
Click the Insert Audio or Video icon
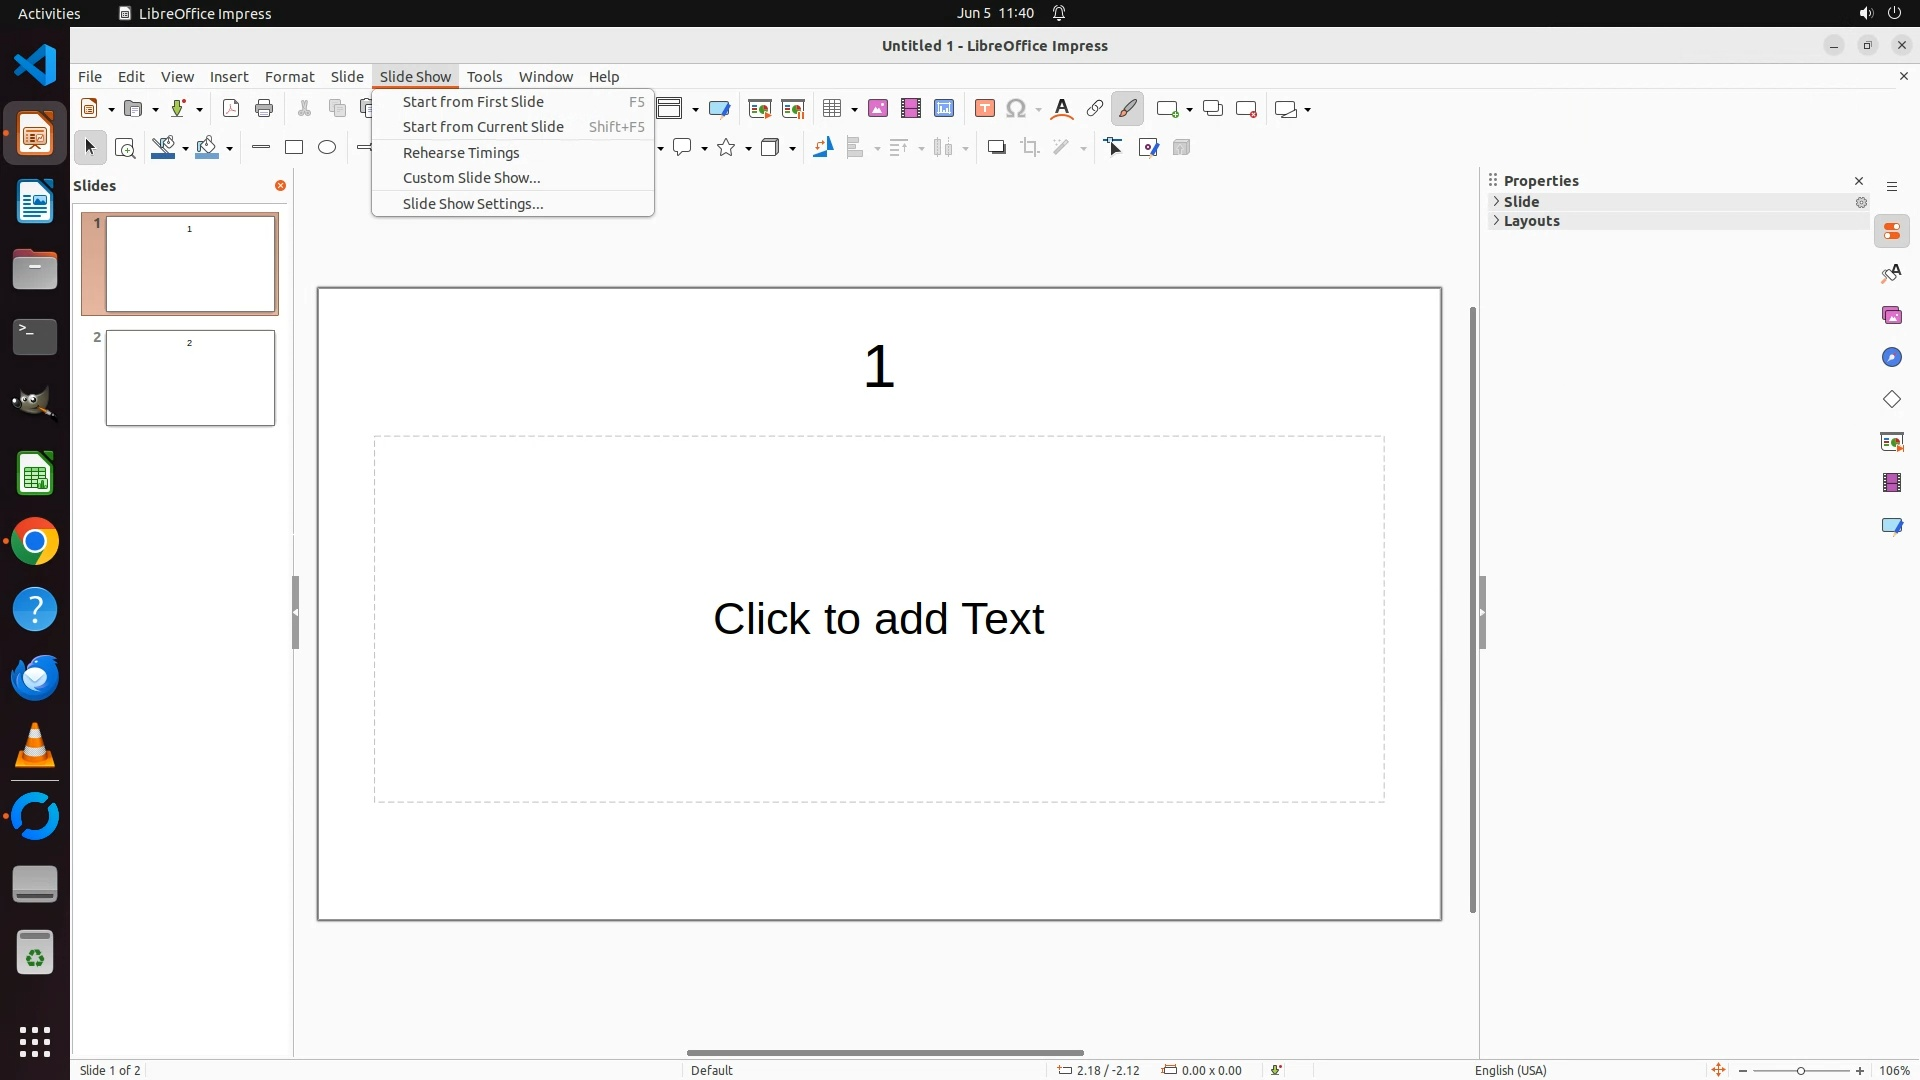click(911, 109)
